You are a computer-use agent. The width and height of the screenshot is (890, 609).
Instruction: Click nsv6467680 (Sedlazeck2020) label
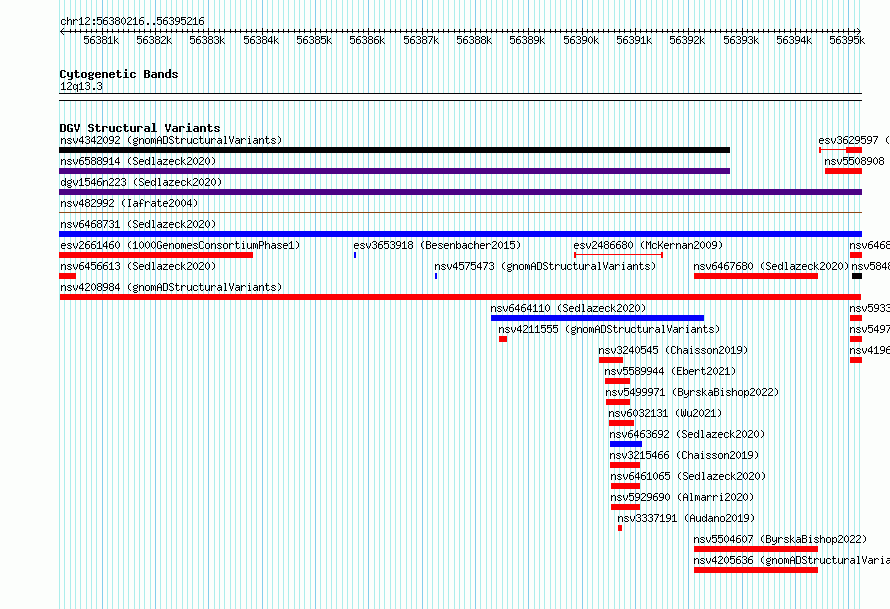click(771, 266)
